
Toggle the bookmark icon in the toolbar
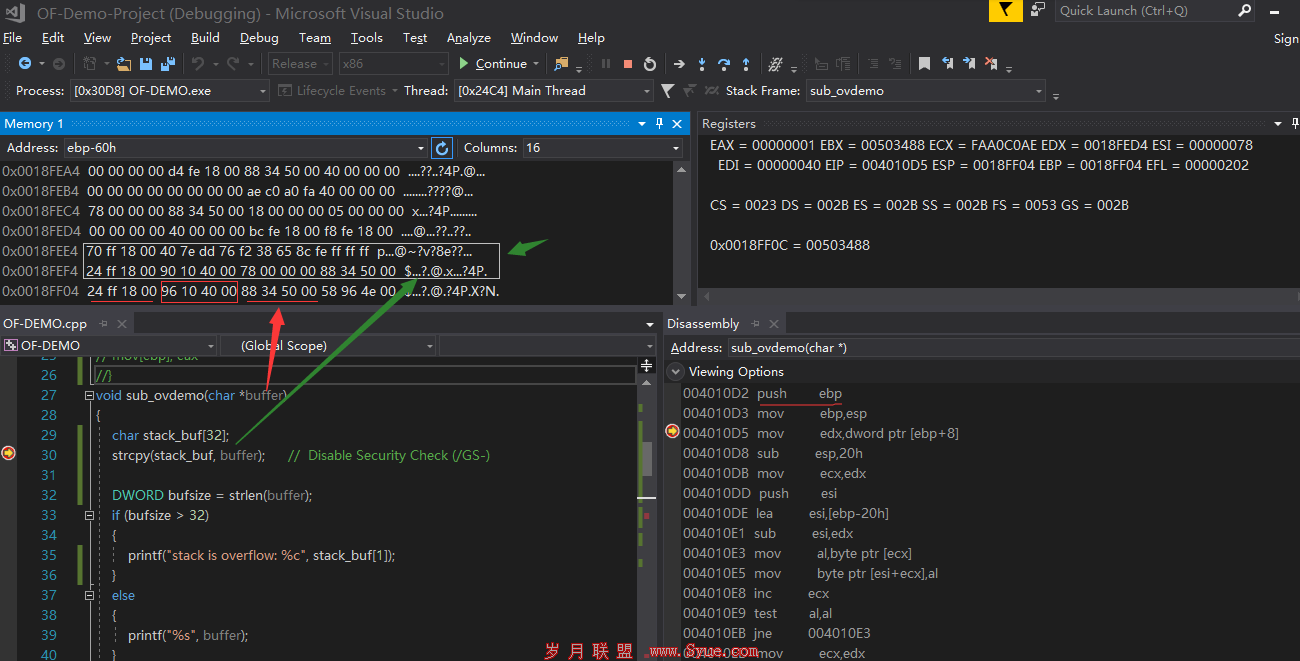(925, 64)
